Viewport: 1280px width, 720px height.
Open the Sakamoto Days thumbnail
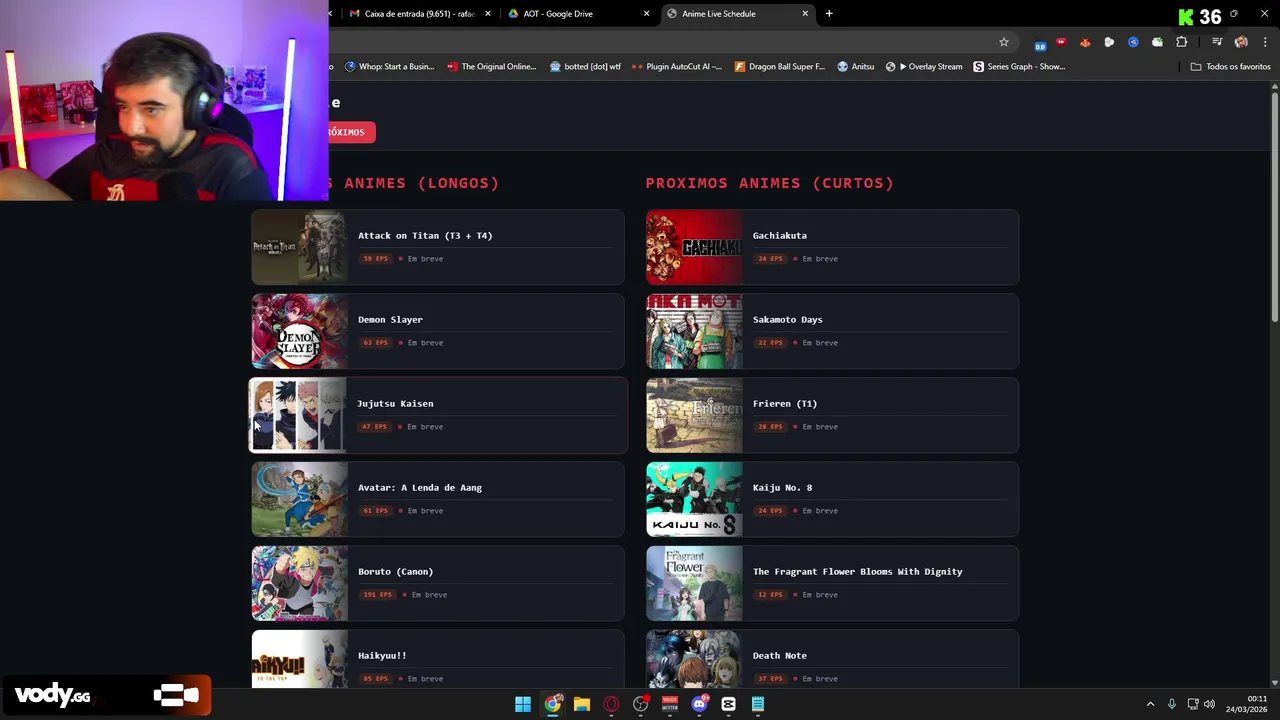coord(694,331)
